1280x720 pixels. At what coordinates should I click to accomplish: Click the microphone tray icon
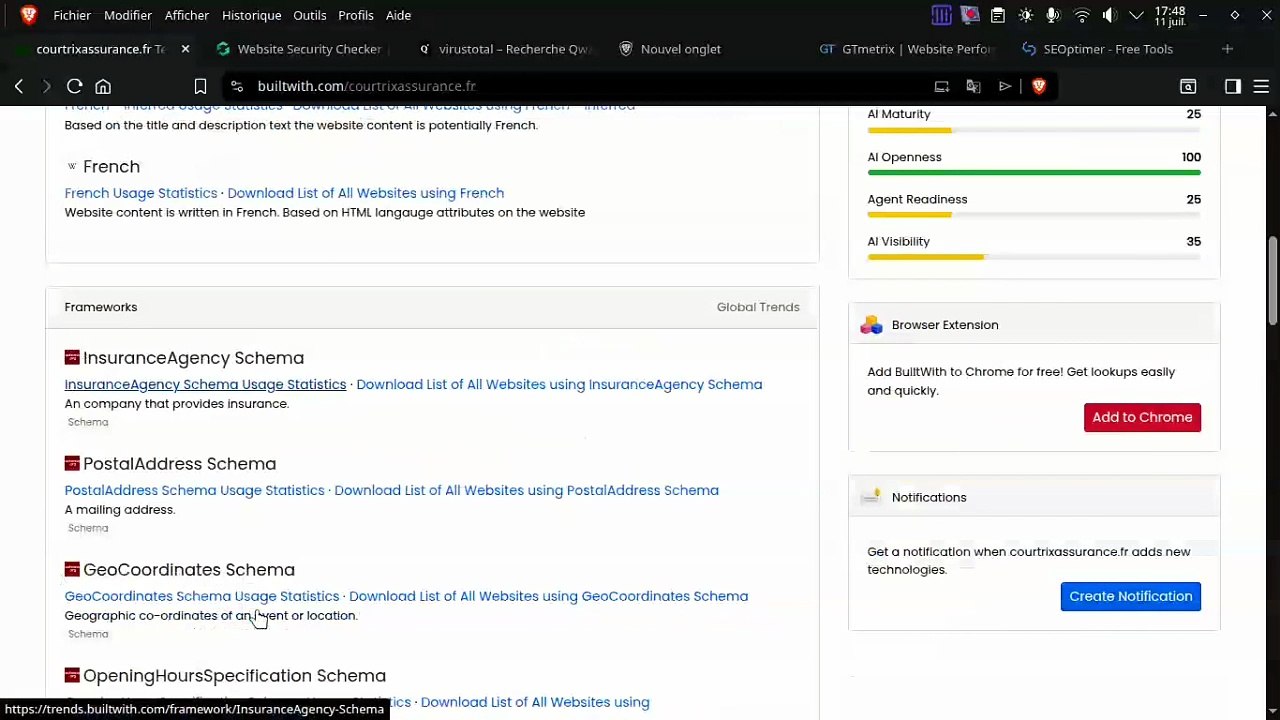(x=1053, y=15)
